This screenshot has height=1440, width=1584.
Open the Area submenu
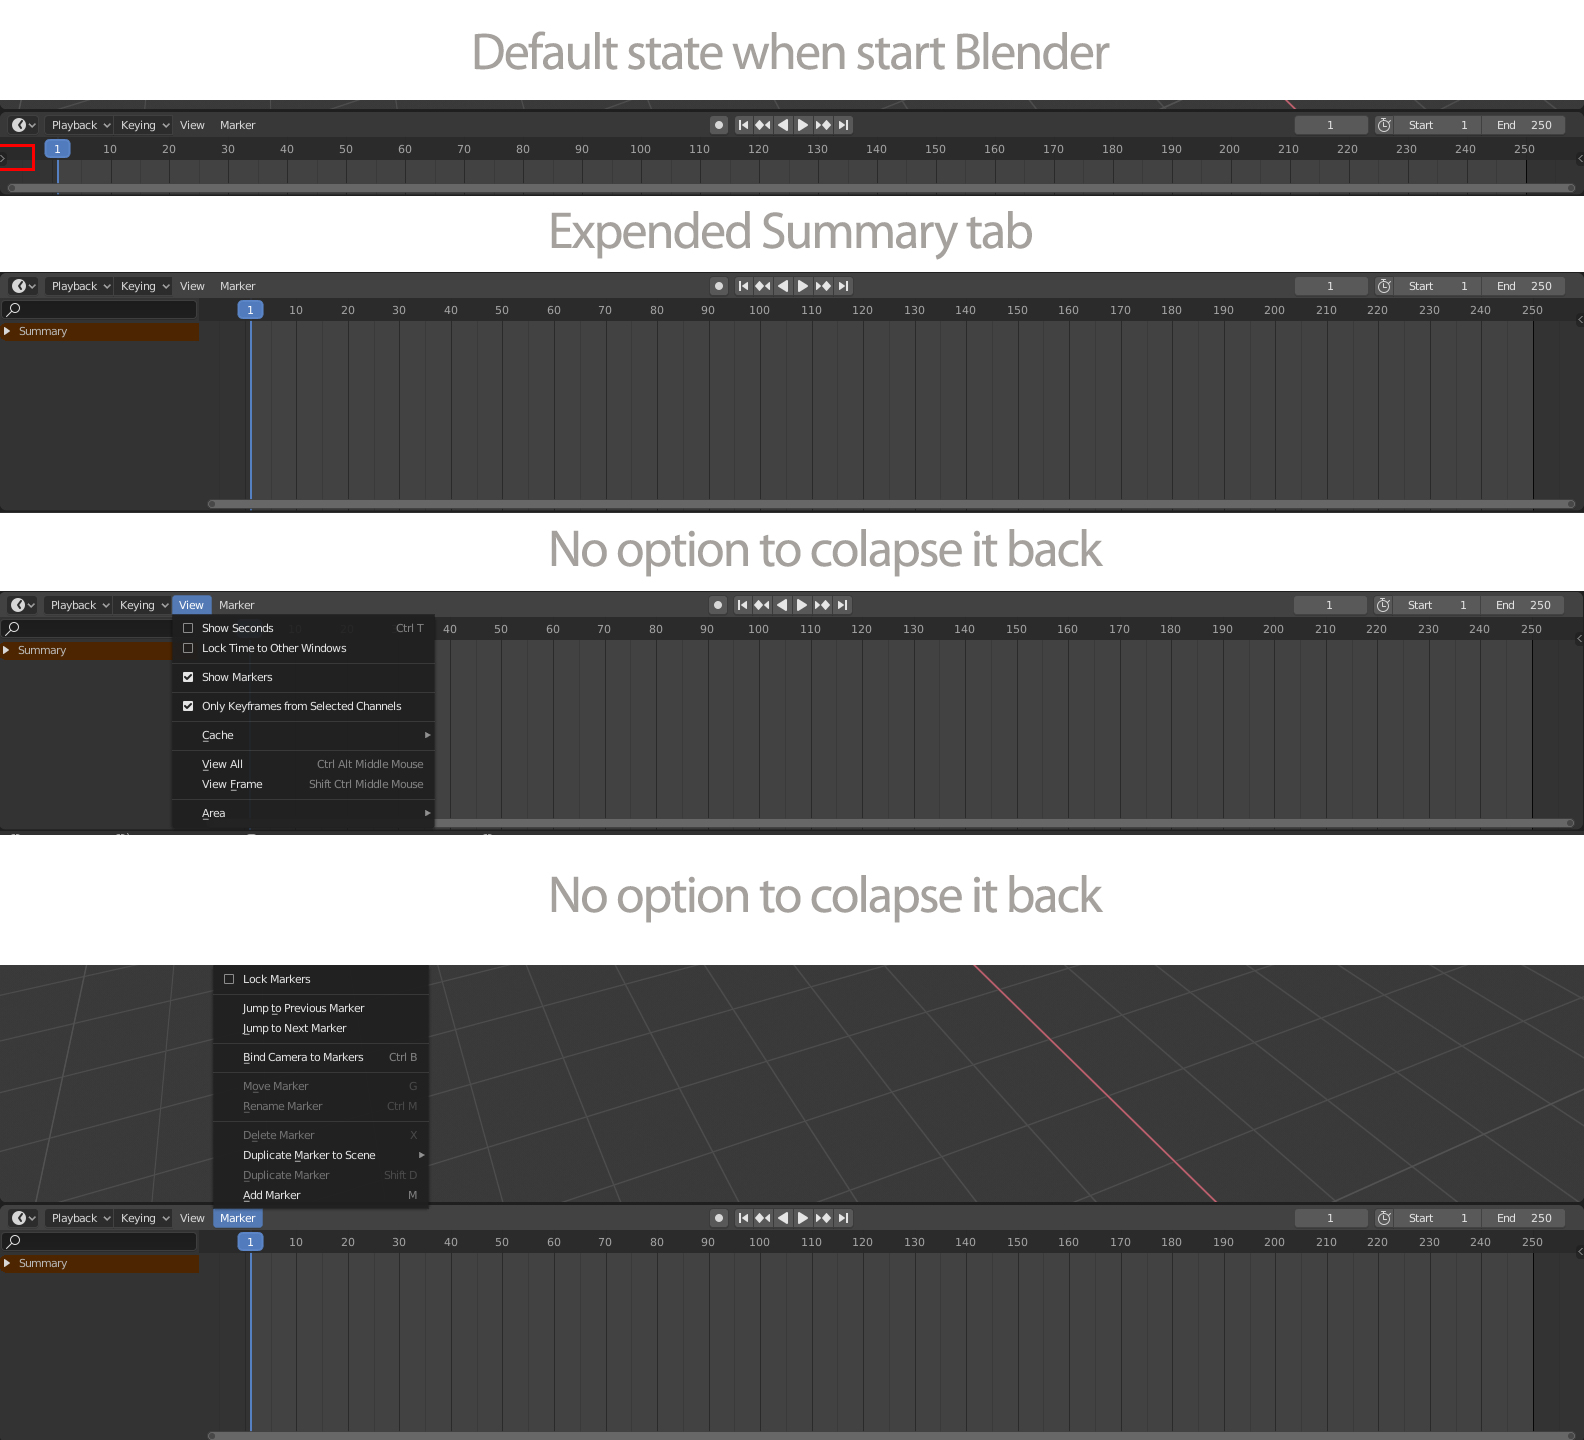tap(304, 813)
